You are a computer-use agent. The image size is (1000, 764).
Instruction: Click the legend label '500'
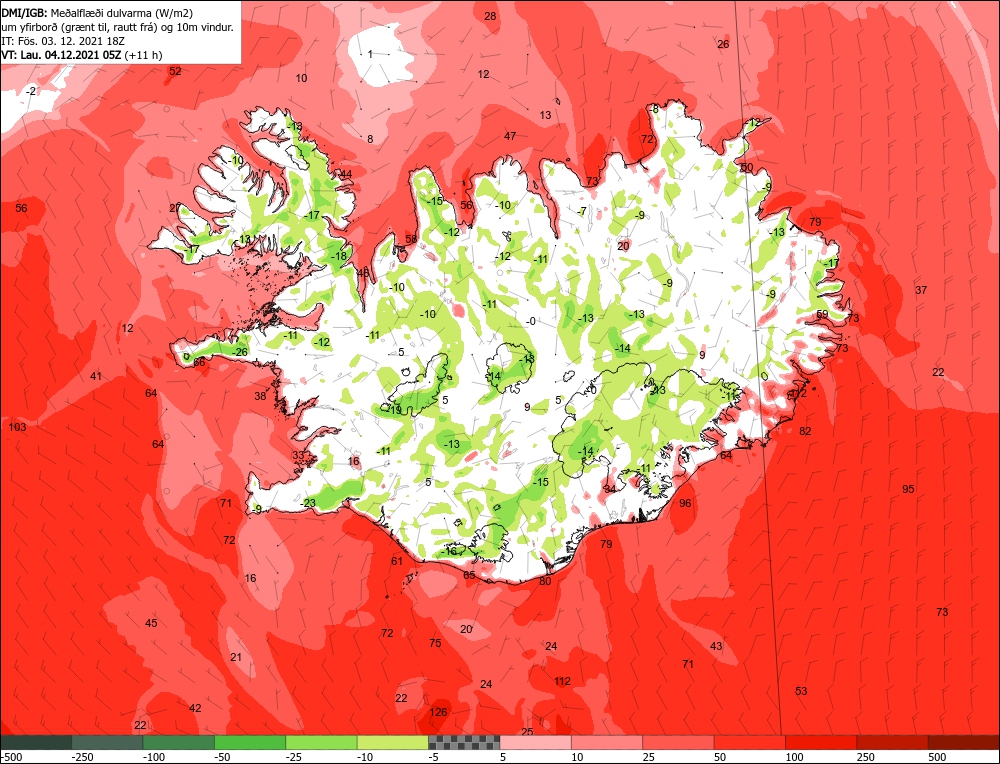pos(938,757)
